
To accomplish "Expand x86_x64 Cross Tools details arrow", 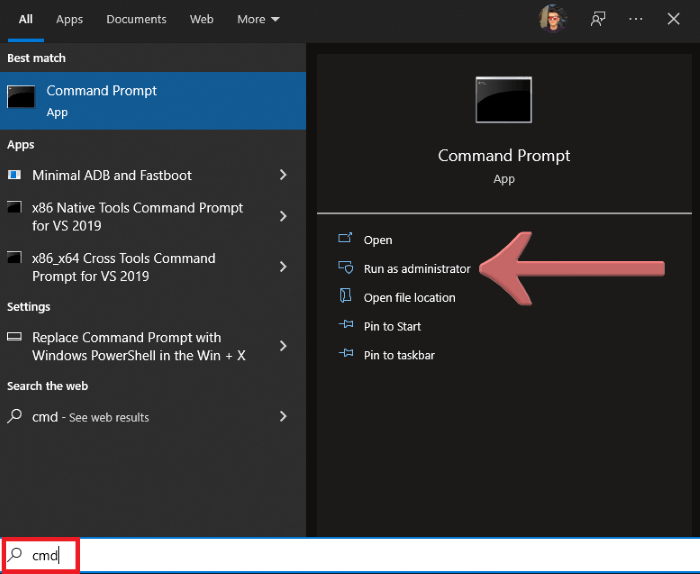I will [x=283, y=267].
